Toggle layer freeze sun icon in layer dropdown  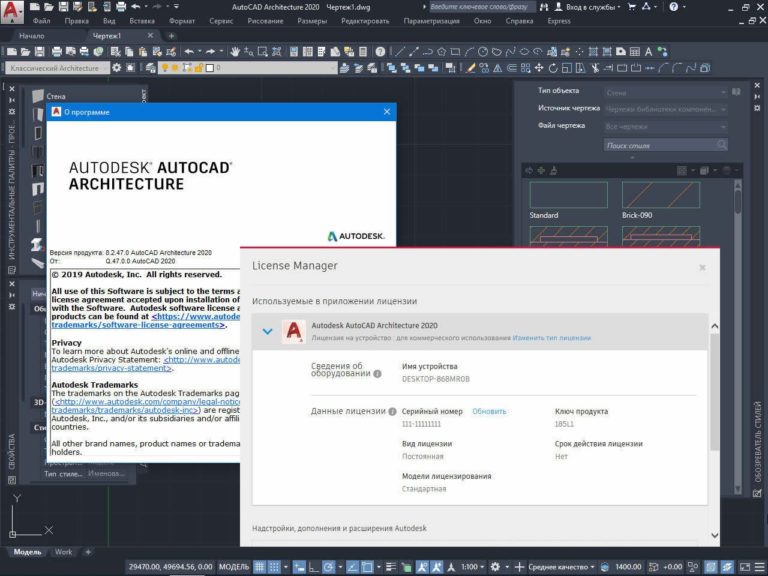(x=175, y=68)
